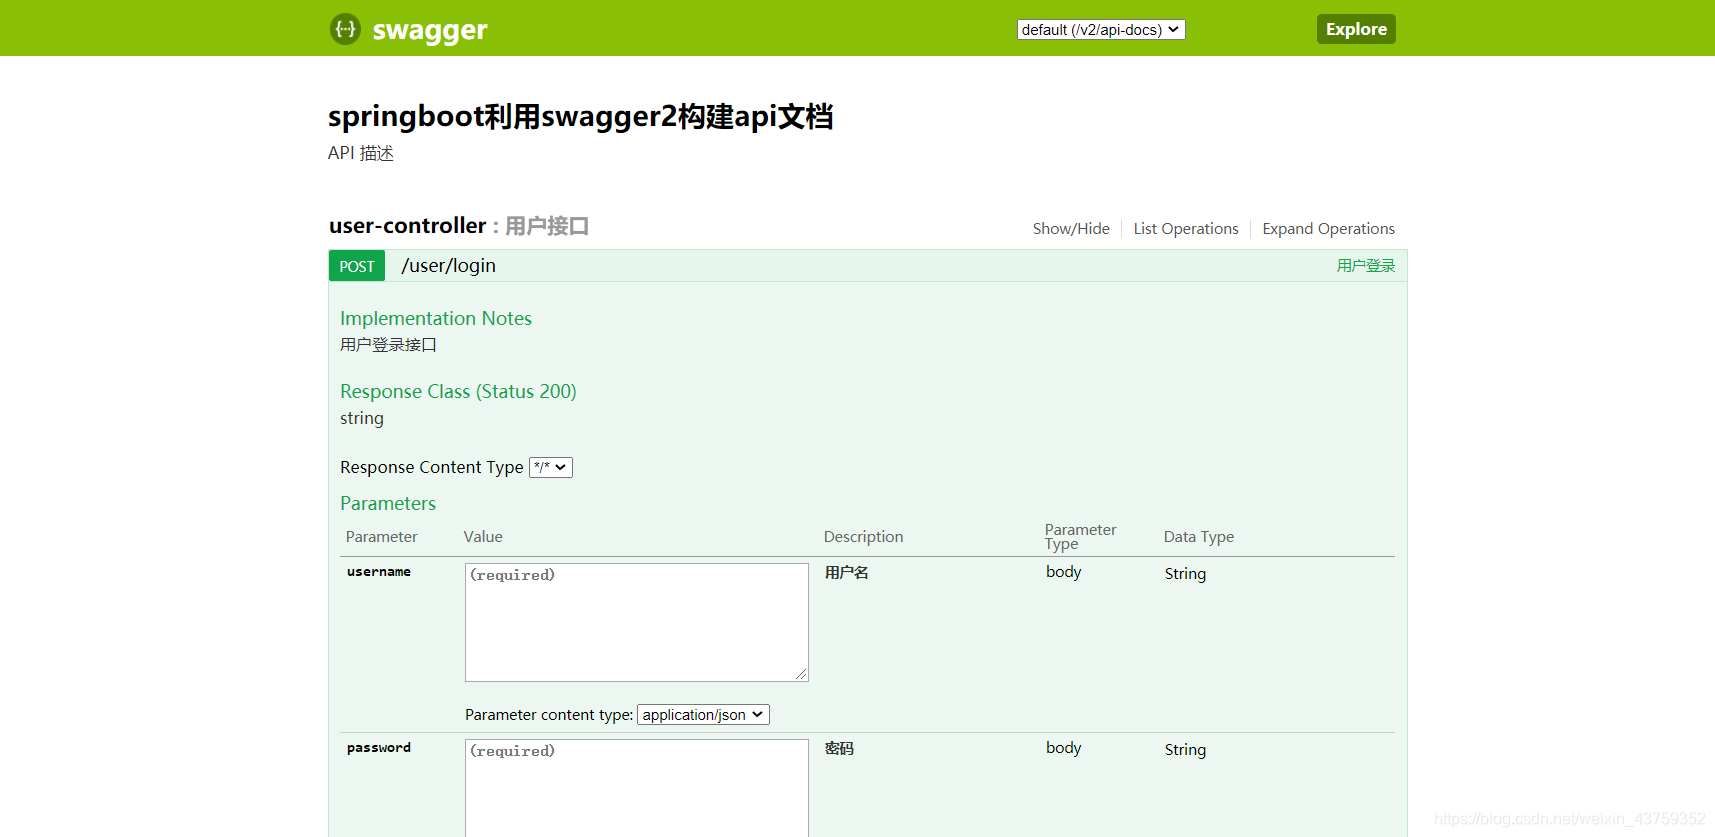1715x837 pixels.
Task: Click the 用户登录 summary link
Action: 1366,266
